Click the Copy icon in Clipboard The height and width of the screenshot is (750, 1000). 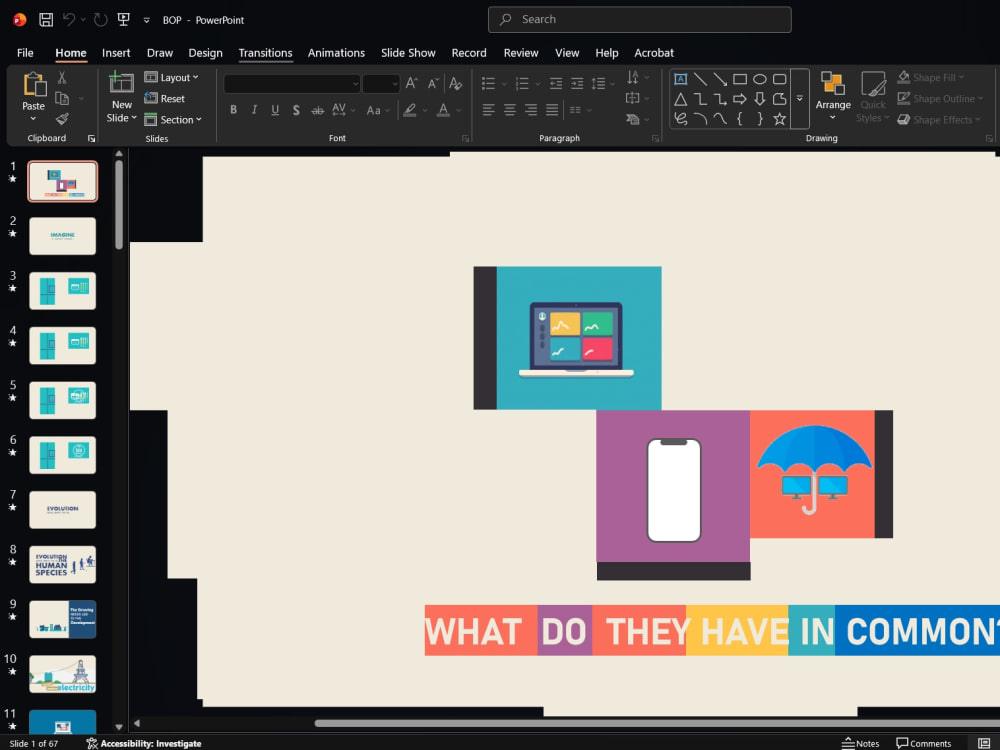pos(62,98)
